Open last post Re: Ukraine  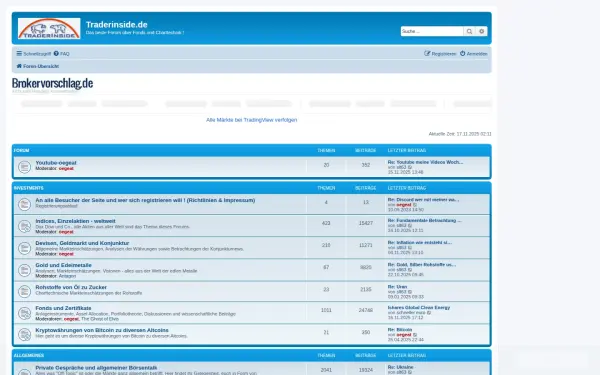[401, 367]
